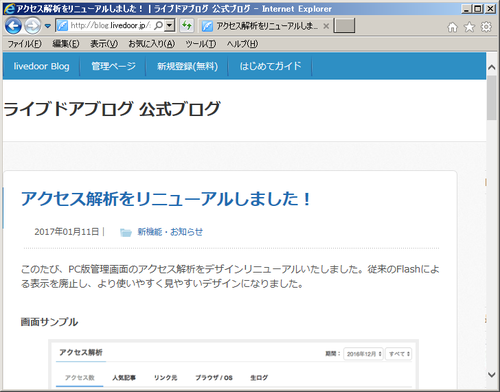500x392 pixels.
Task: Click scrollbar down arrow
Action: click(491, 375)
